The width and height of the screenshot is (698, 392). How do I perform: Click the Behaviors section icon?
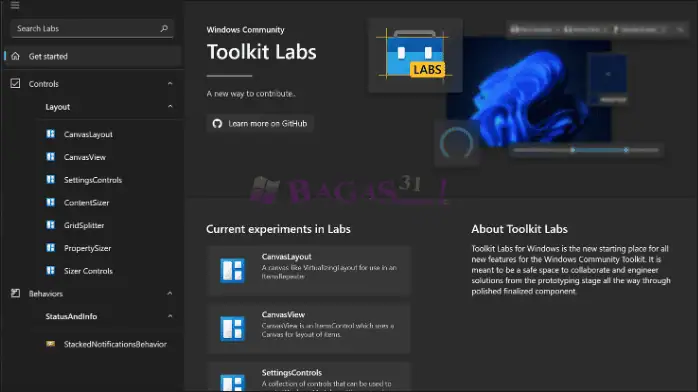[x=16, y=293]
